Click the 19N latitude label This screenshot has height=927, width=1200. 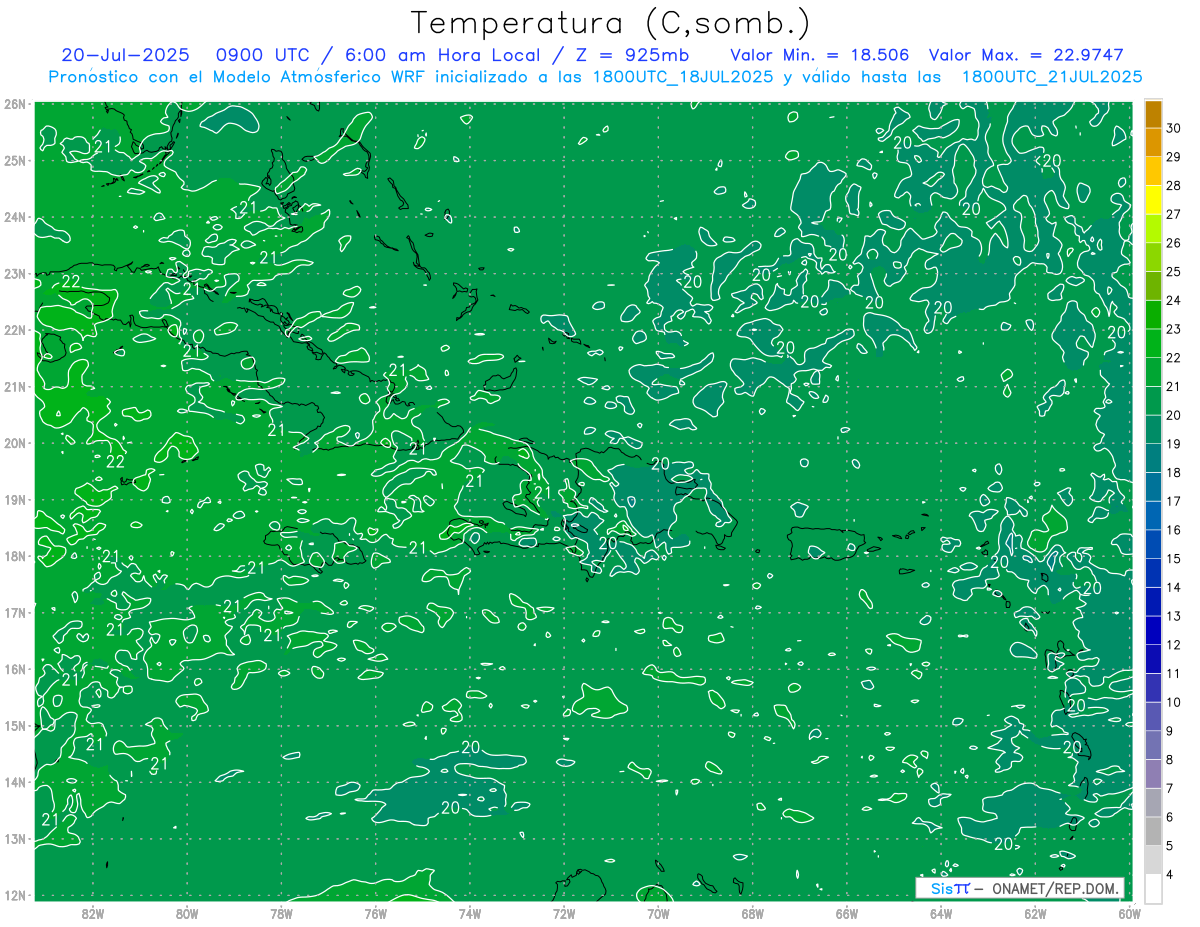click(14, 500)
